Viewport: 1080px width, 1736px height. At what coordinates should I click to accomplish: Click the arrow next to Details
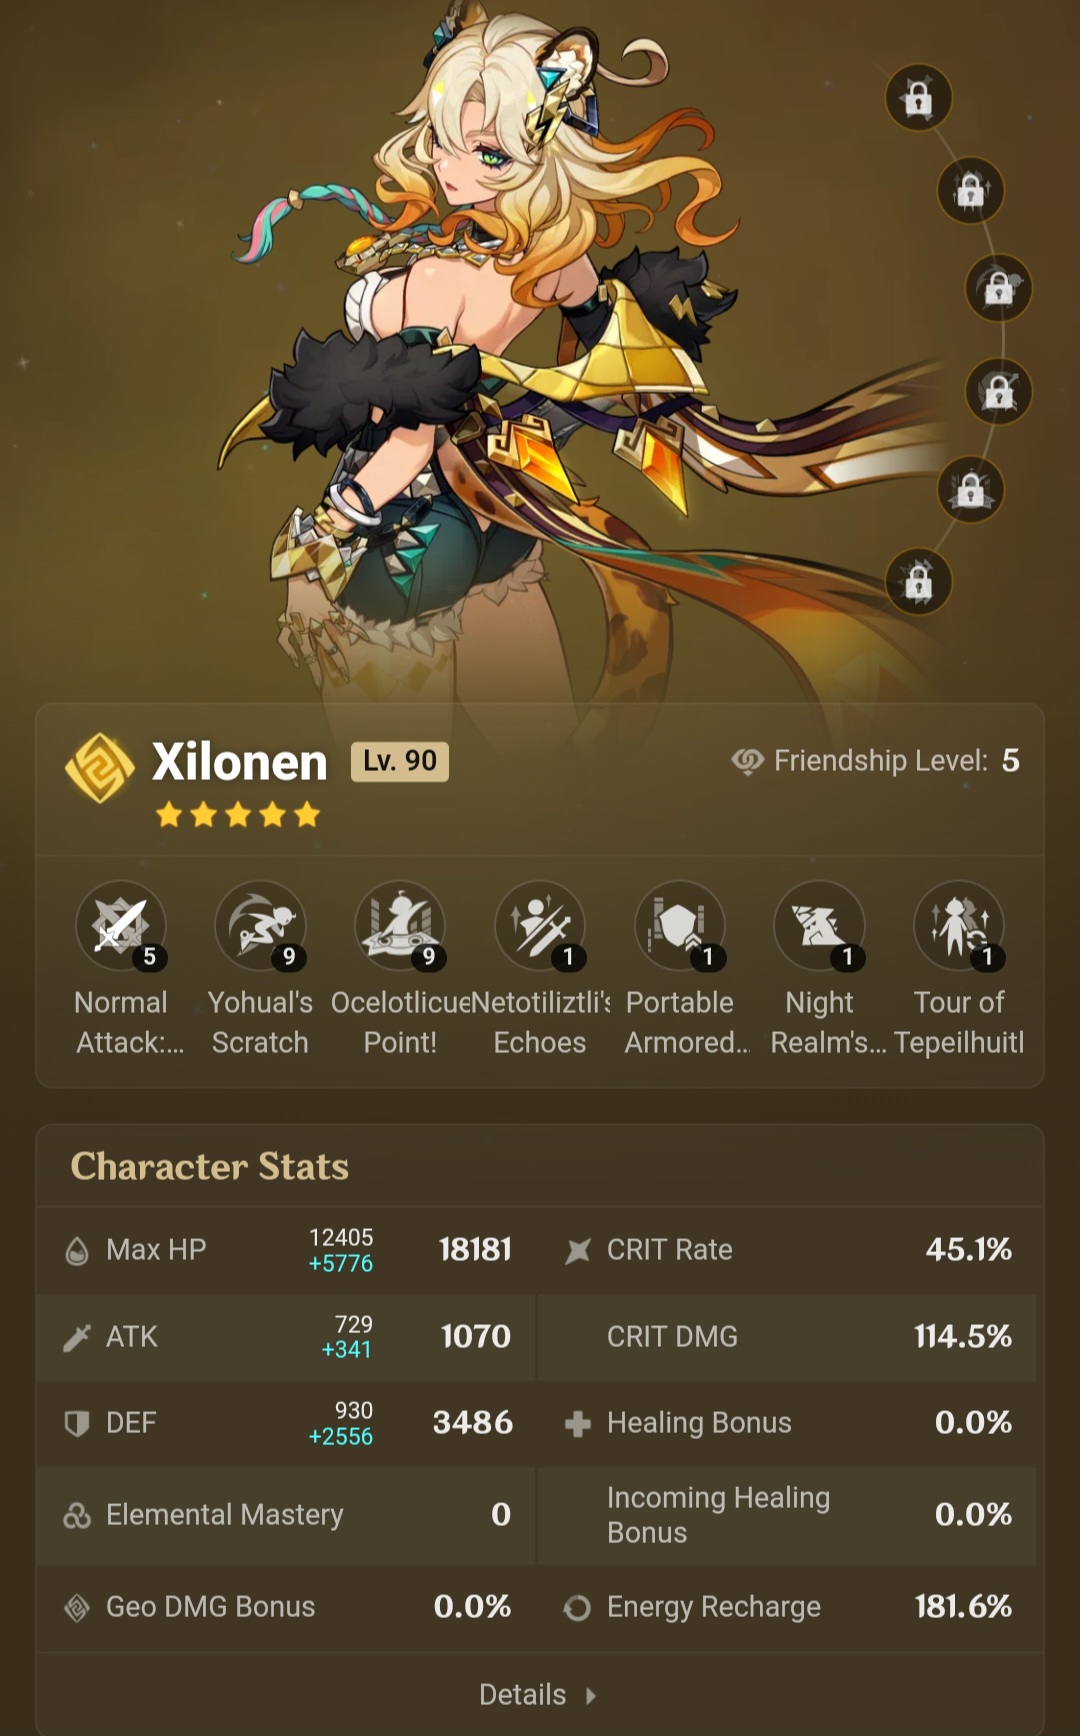[x=591, y=1695]
